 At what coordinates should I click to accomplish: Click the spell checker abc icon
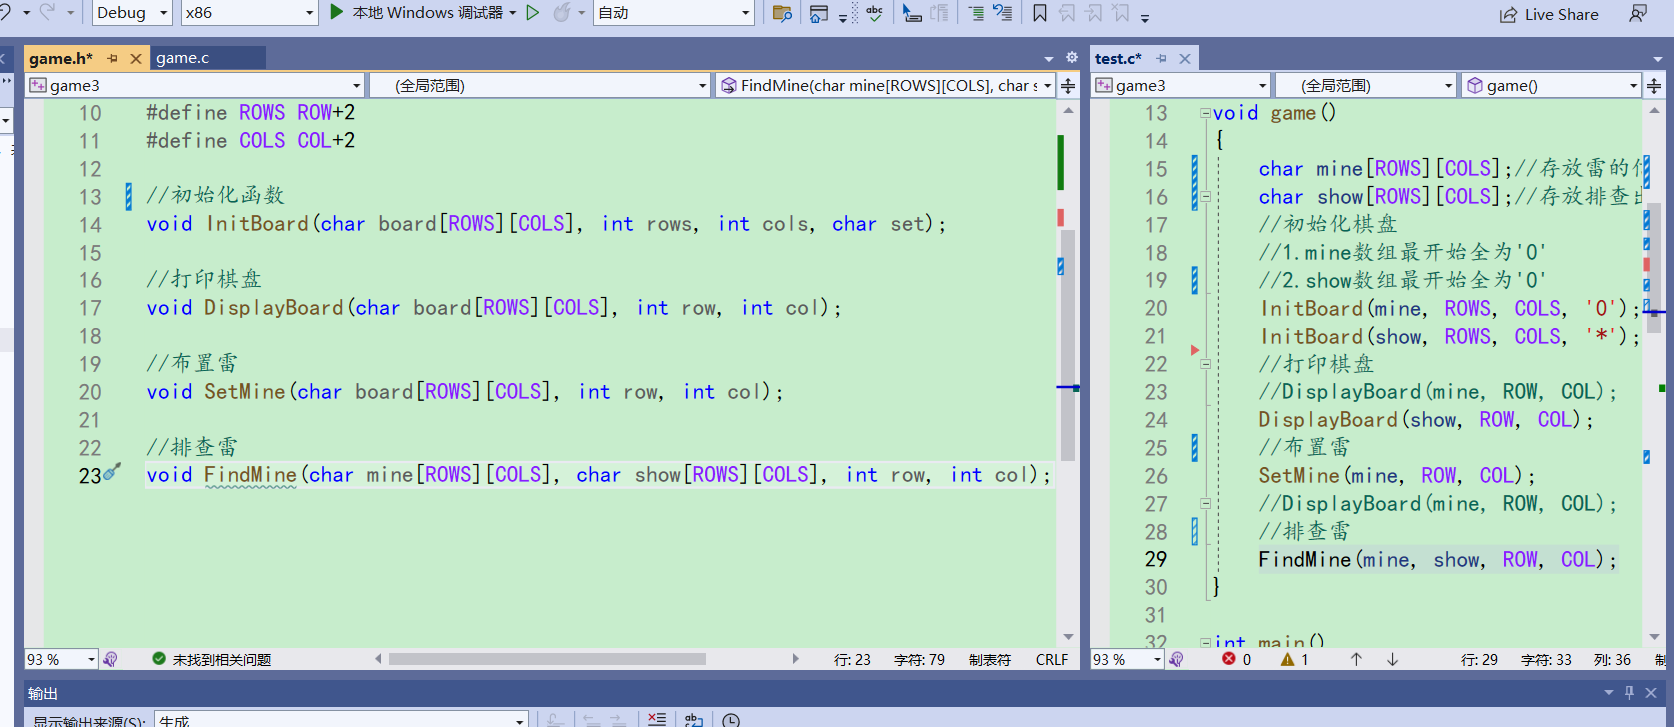pyautogui.click(x=875, y=13)
